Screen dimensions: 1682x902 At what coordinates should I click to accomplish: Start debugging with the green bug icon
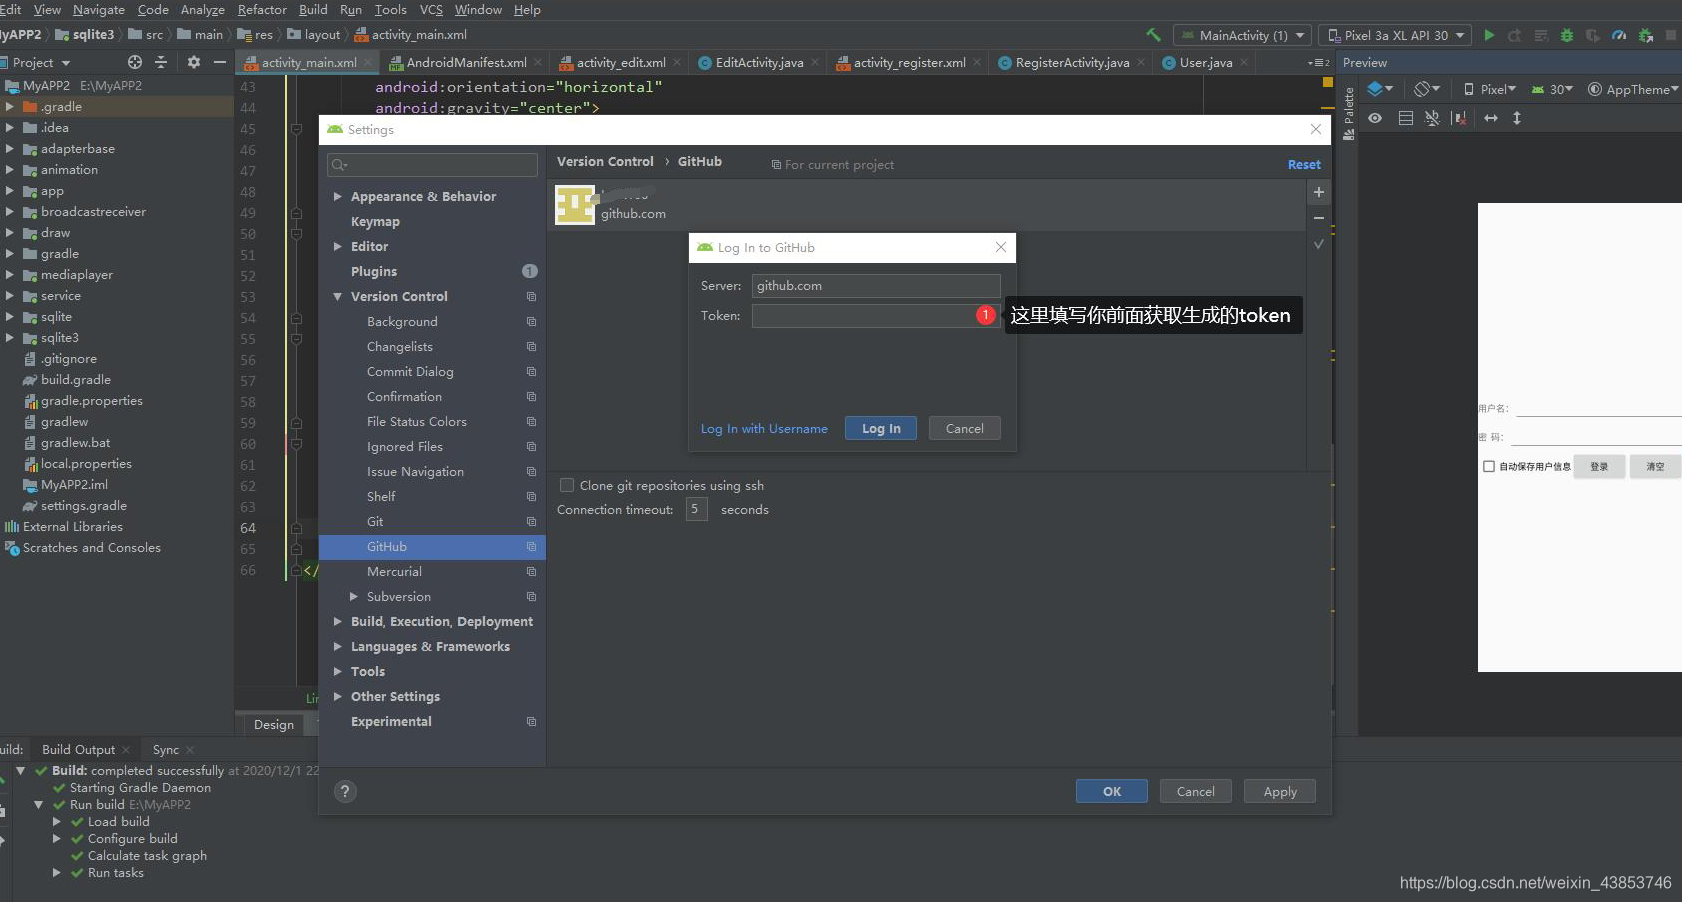[1567, 35]
